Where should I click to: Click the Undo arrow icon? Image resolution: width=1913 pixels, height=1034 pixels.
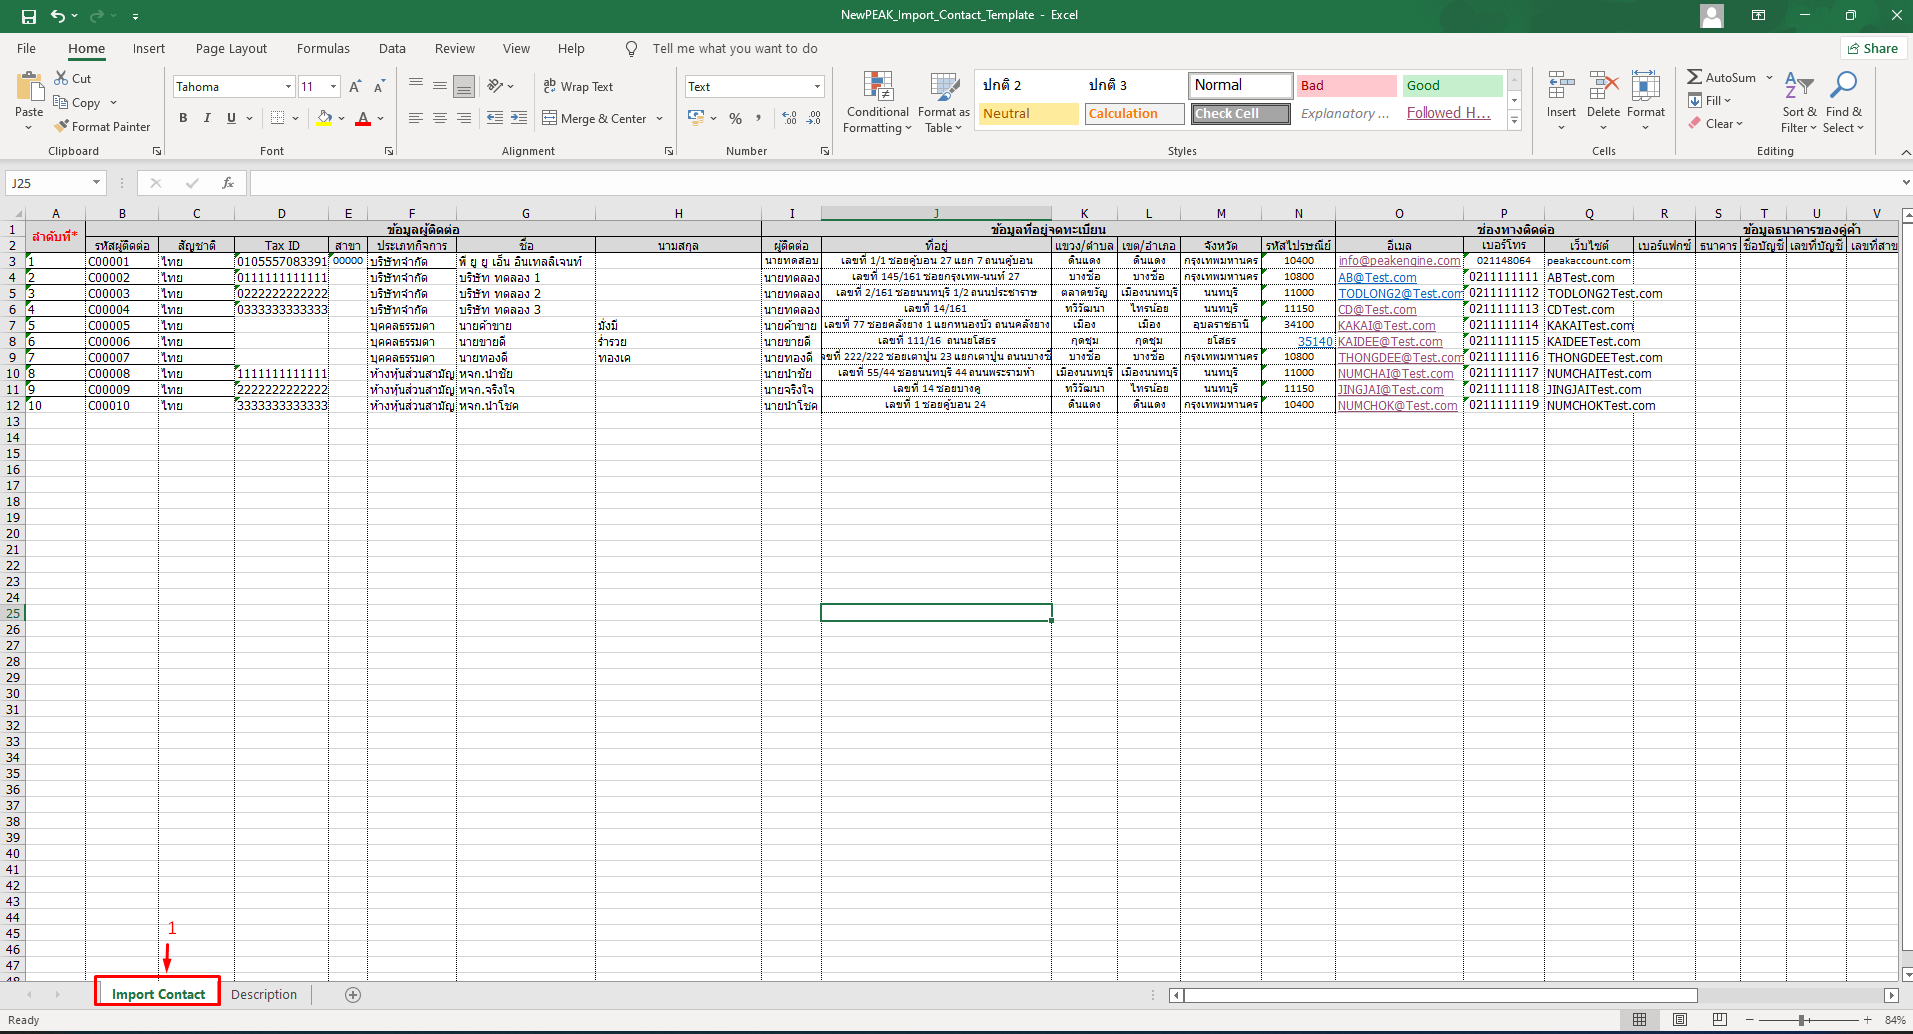pos(58,16)
